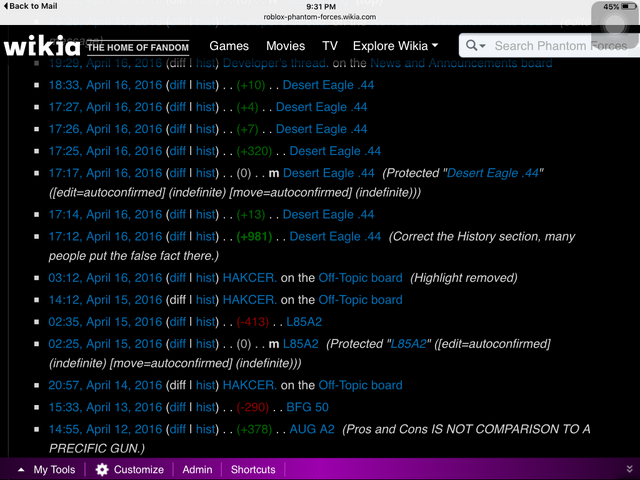
Task: Click the Customize gear icon
Action: 102,470
